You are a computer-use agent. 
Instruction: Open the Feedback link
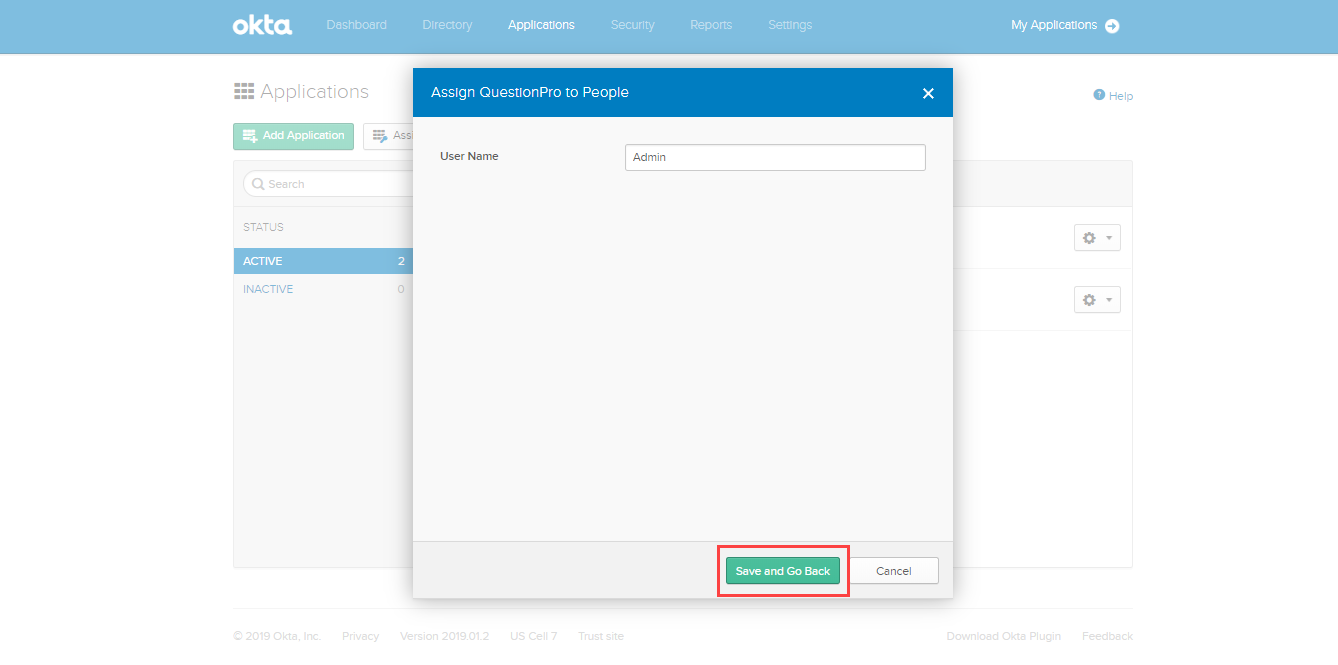pyautogui.click(x=1107, y=636)
